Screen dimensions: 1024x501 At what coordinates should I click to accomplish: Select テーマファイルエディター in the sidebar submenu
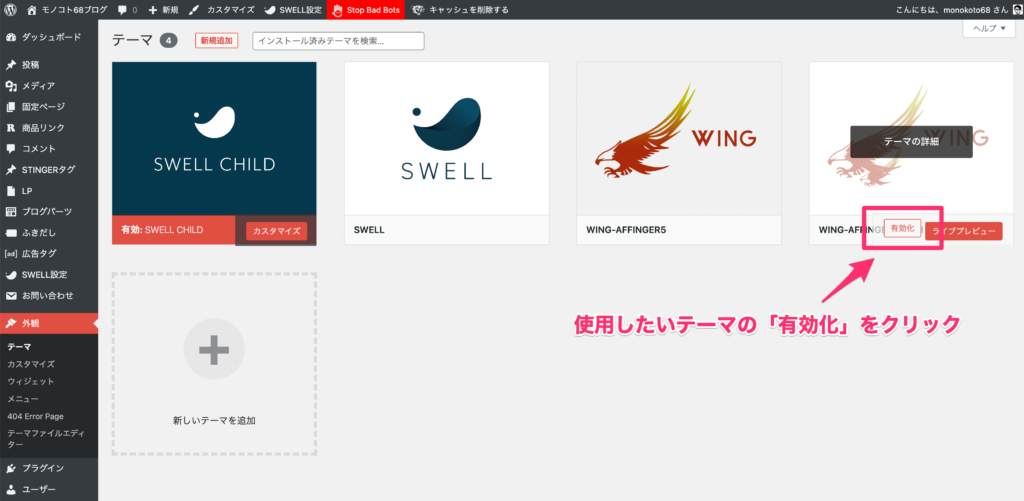click(x=44, y=437)
